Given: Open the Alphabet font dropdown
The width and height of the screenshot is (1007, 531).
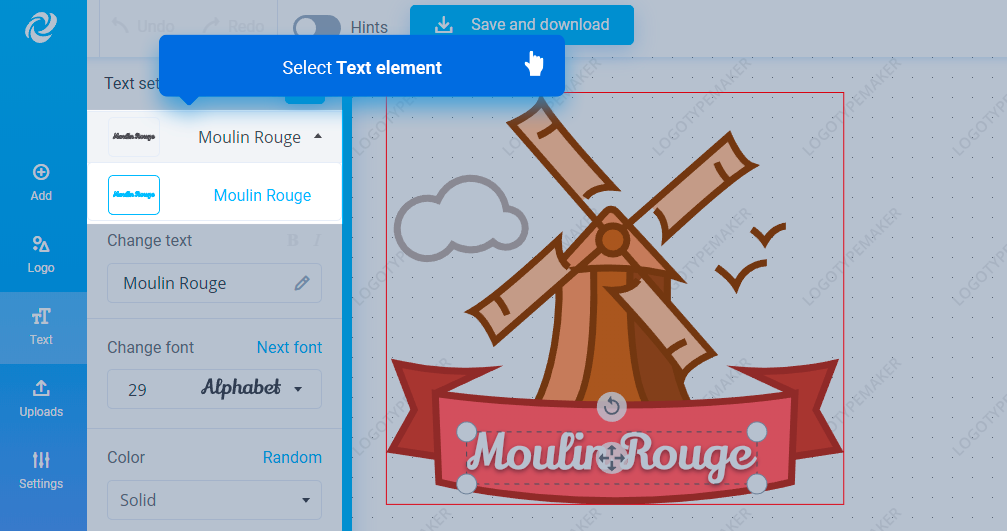Looking at the screenshot, I should click(x=251, y=388).
